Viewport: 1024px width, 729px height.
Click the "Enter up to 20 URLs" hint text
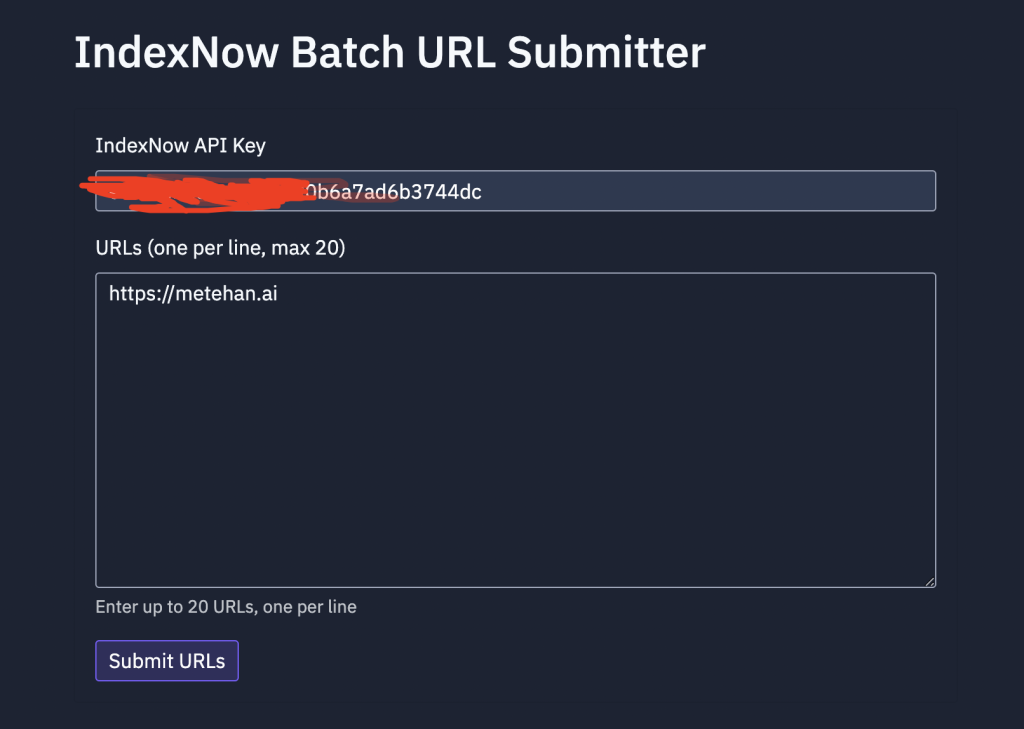[x=225, y=607]
